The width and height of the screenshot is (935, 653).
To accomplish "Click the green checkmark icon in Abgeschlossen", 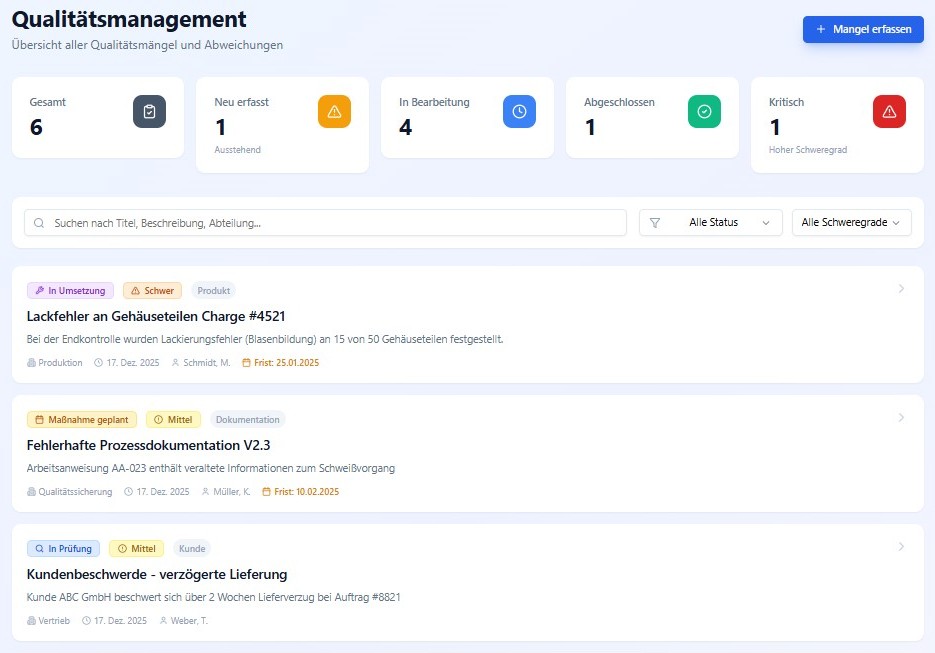I will (704, 111).
